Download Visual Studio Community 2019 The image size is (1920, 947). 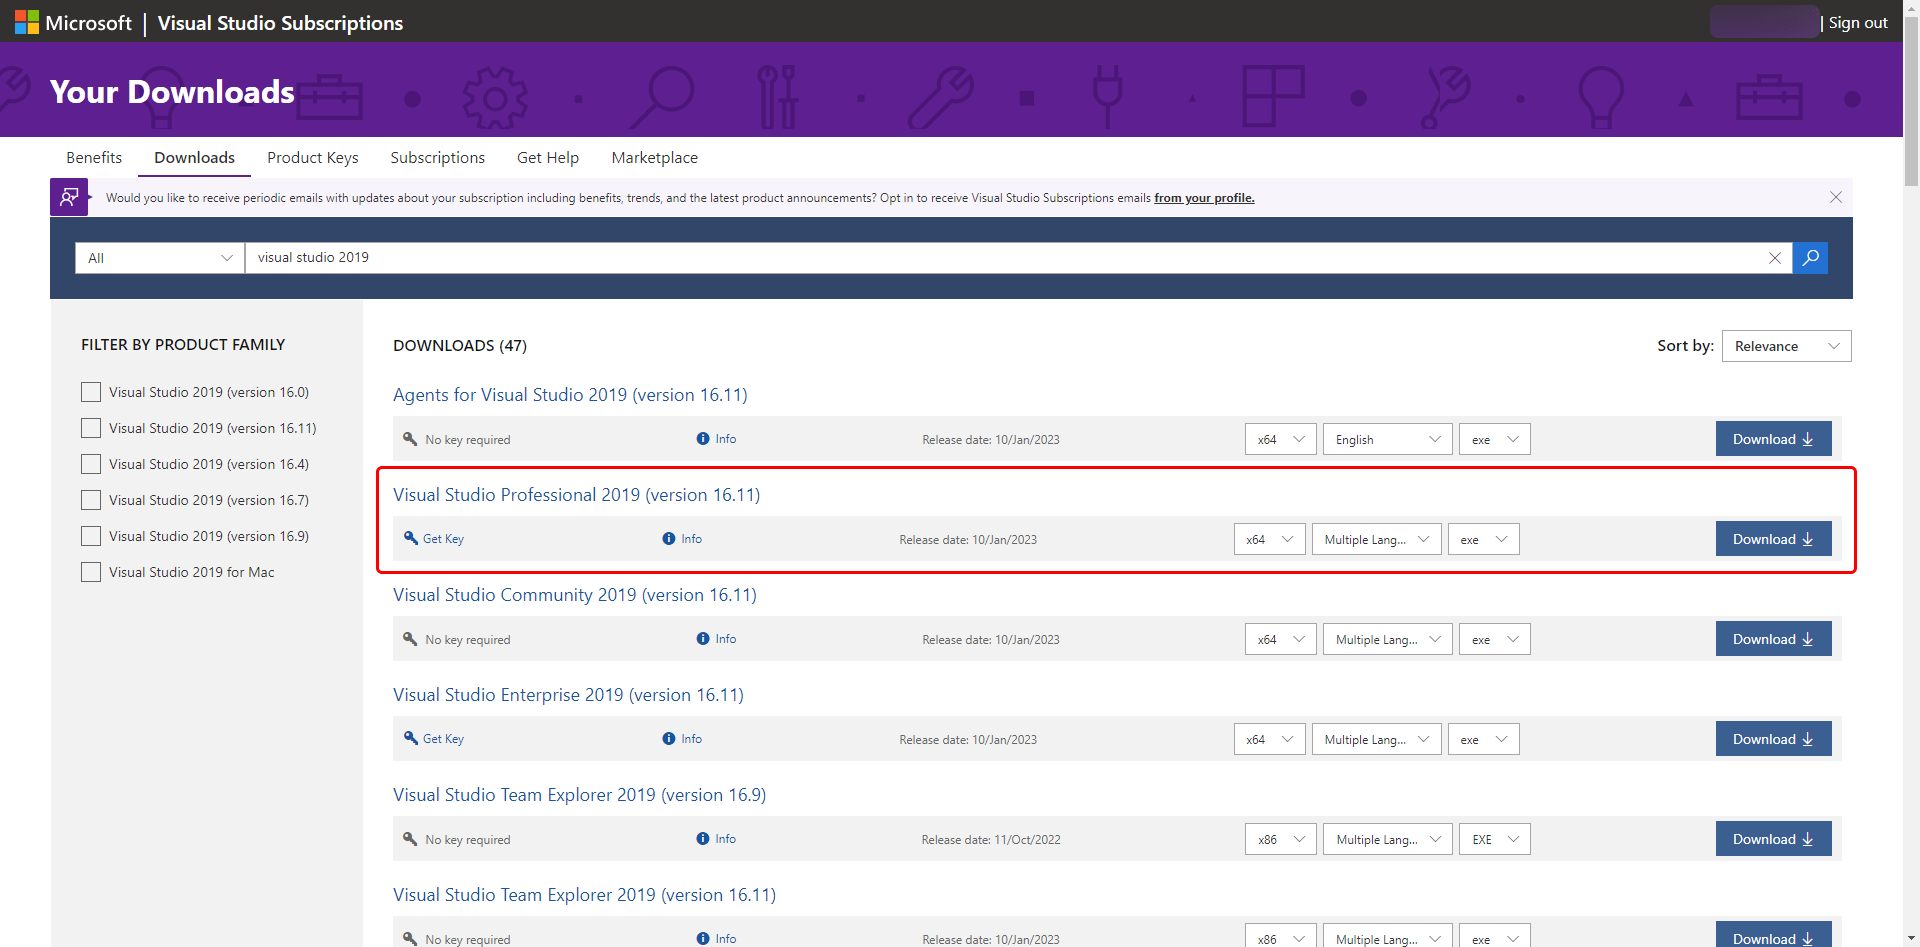(1773, 639)
